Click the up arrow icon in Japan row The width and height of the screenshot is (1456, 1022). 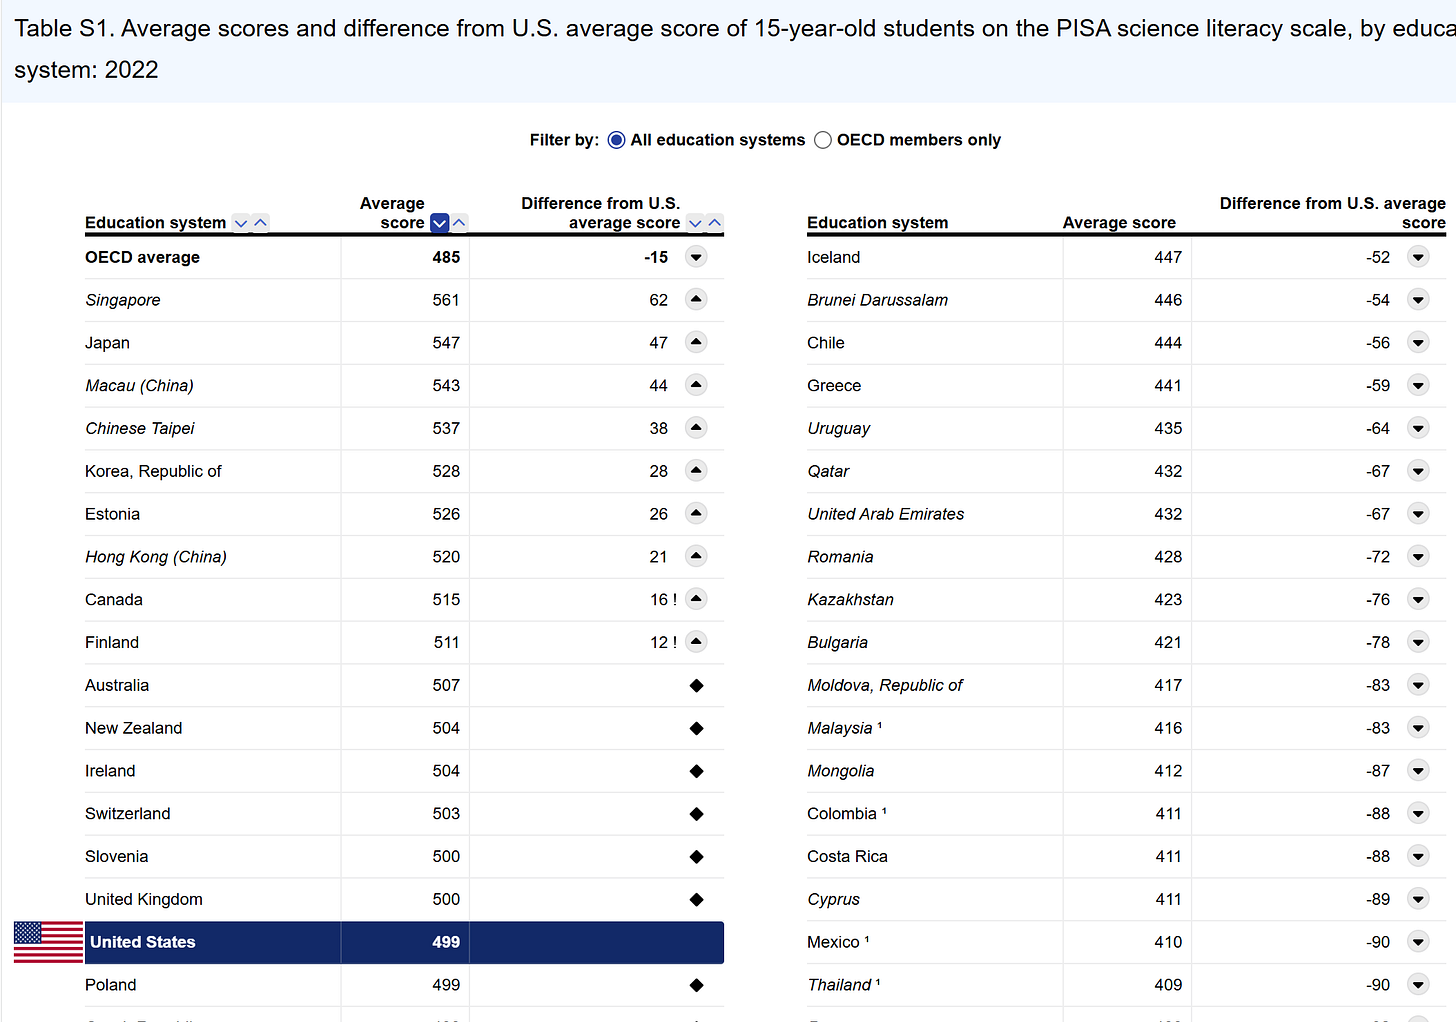tap(696, 342)
